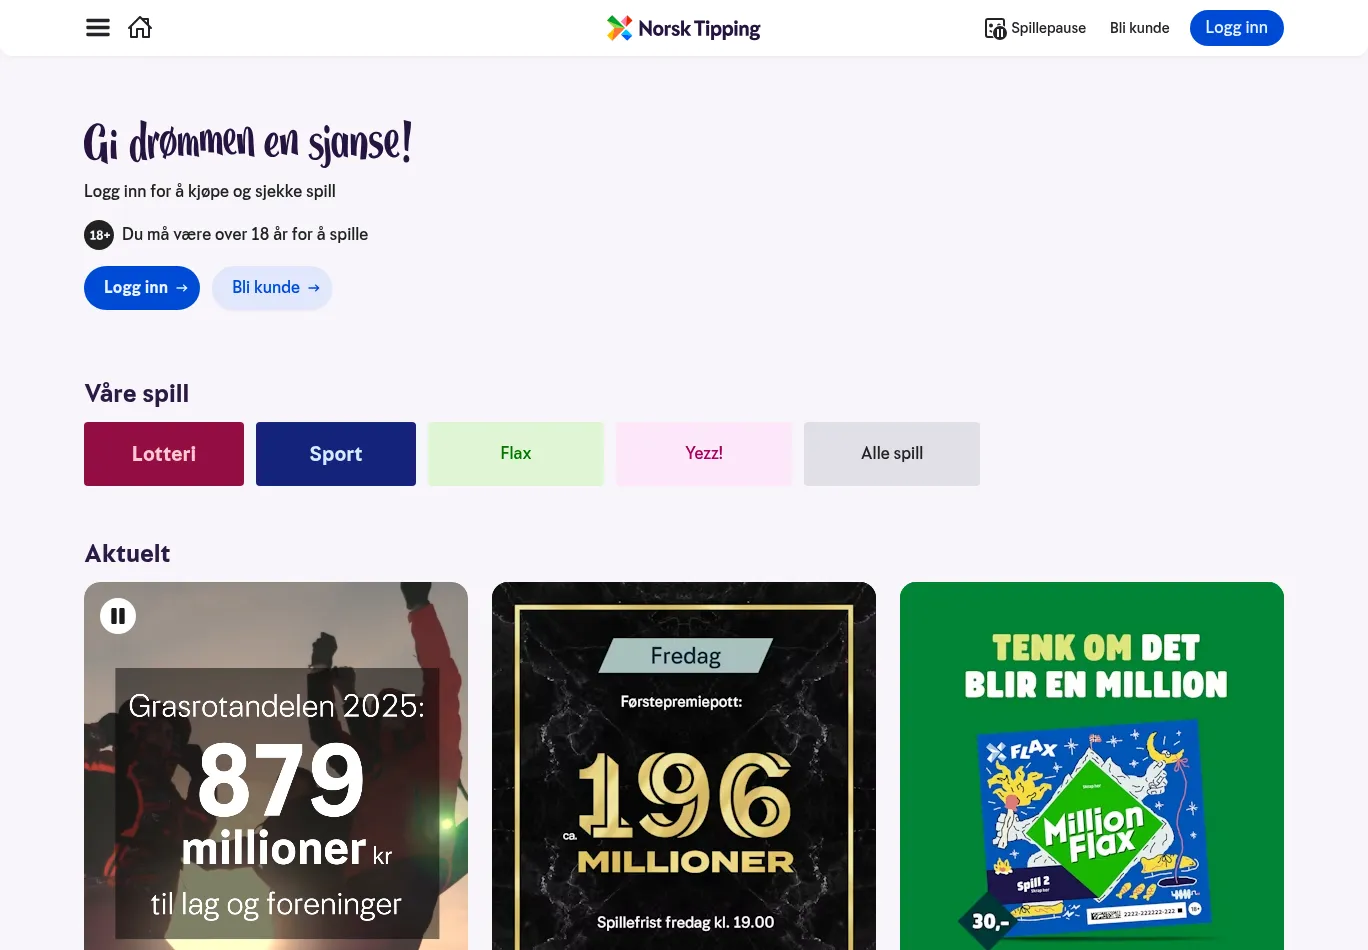Screen dimensions: 1368x950
Task: Click the Spillepause text link
Action: pyautogui.click(x=1048, y=28)
